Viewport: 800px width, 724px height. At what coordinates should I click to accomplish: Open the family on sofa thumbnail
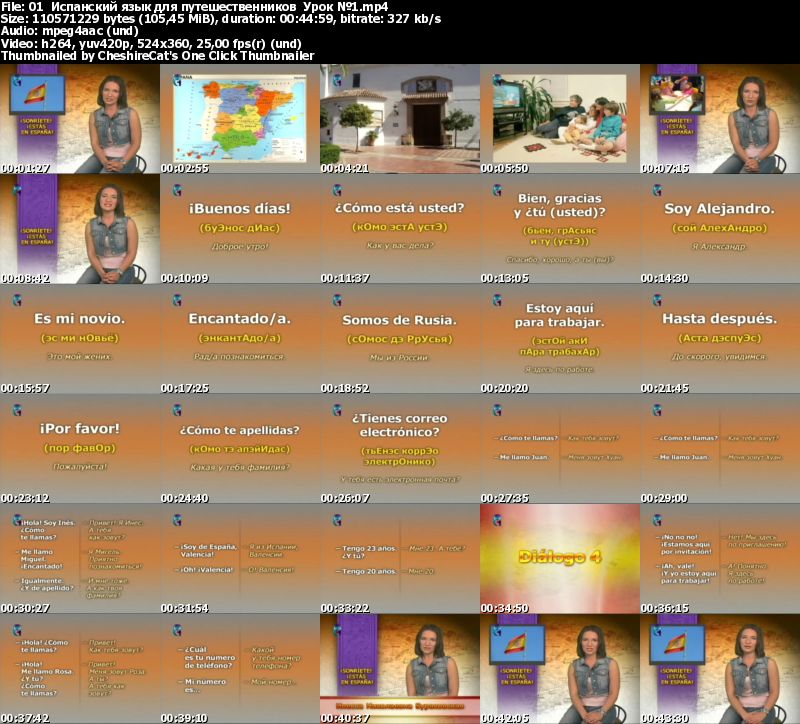pos(559,119)
